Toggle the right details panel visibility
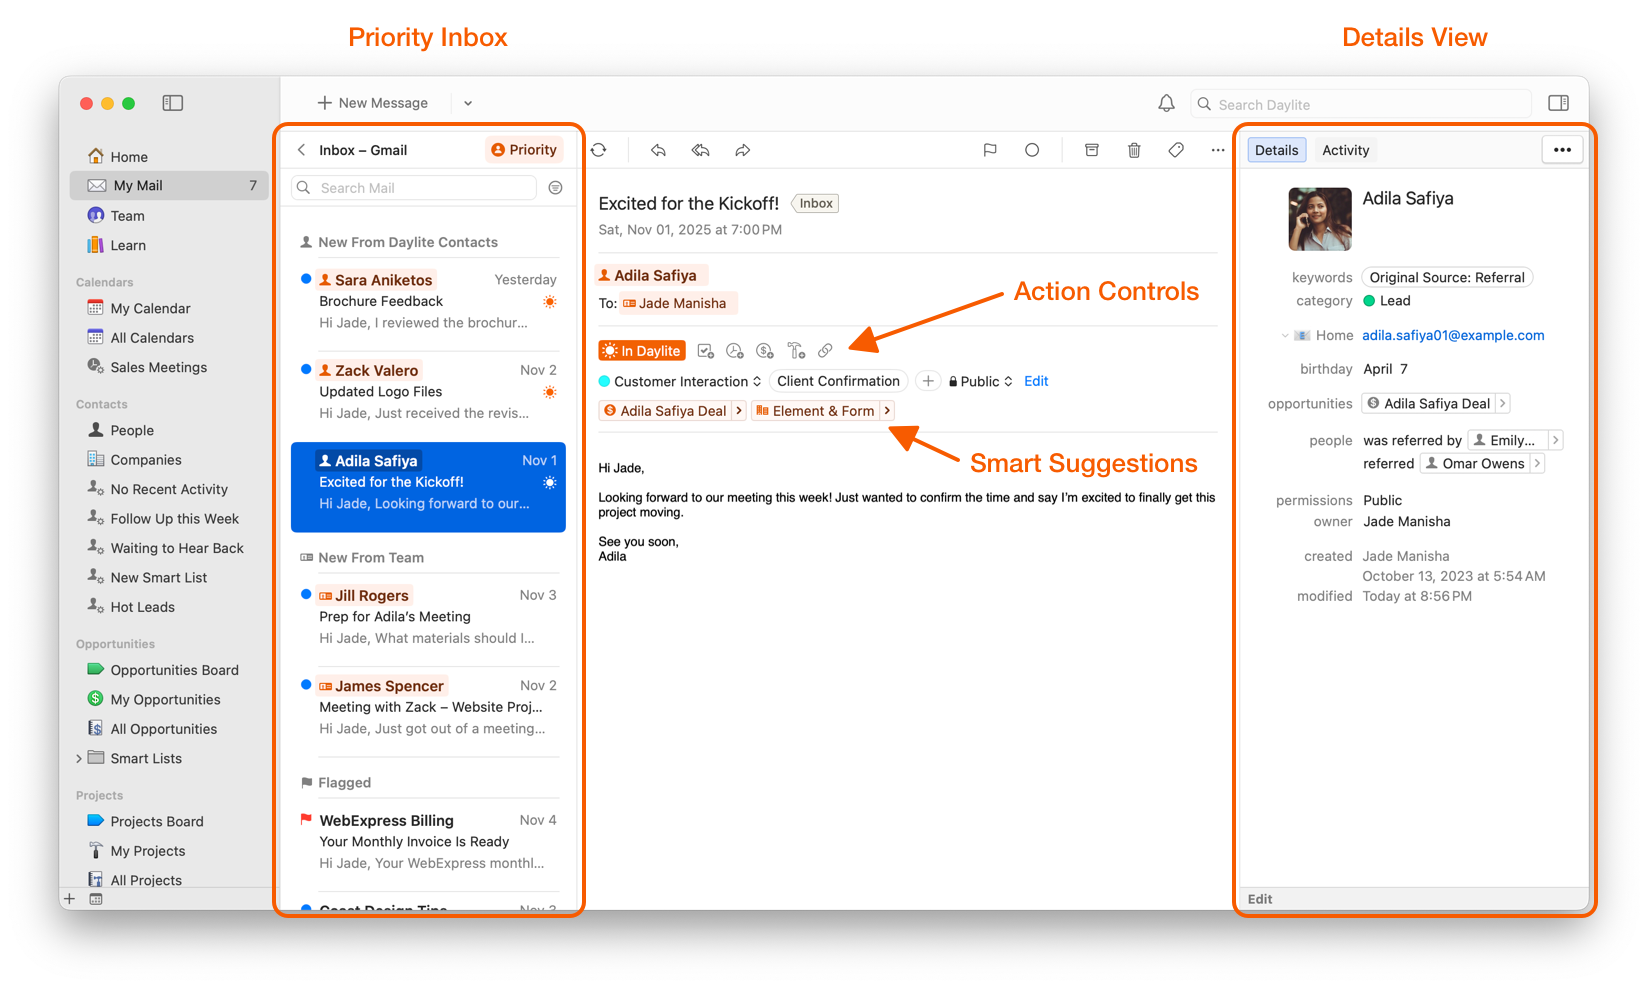The width and height of the screenshot is (1648, 988). [1558, 103]
